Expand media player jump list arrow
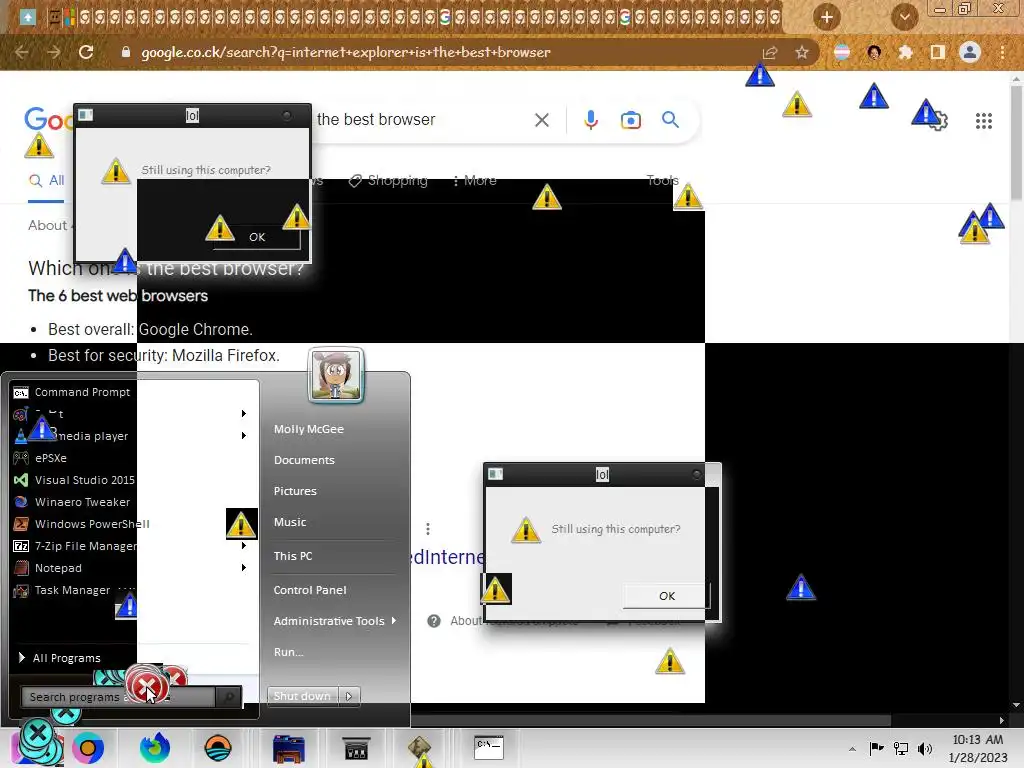This screenshot has width=1024, height=768. tap(244, 436)
